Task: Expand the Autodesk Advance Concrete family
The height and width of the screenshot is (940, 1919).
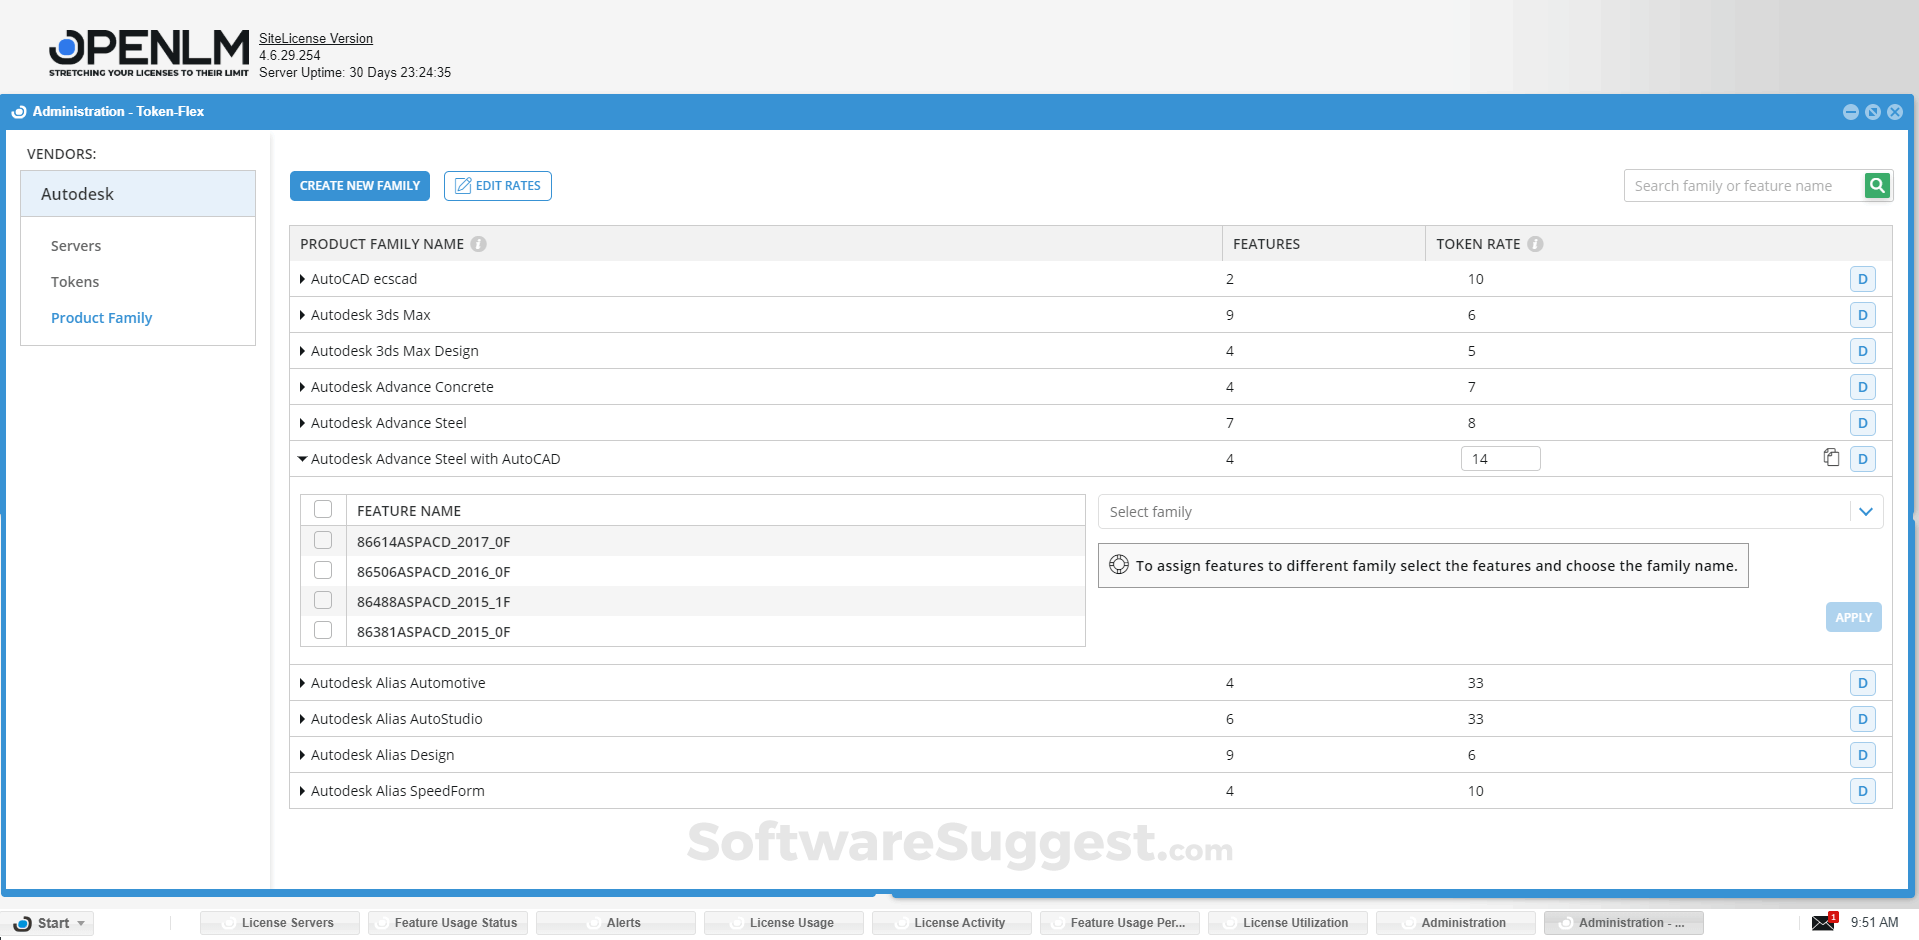Action: pyautogui.click(x=302, y=387)
